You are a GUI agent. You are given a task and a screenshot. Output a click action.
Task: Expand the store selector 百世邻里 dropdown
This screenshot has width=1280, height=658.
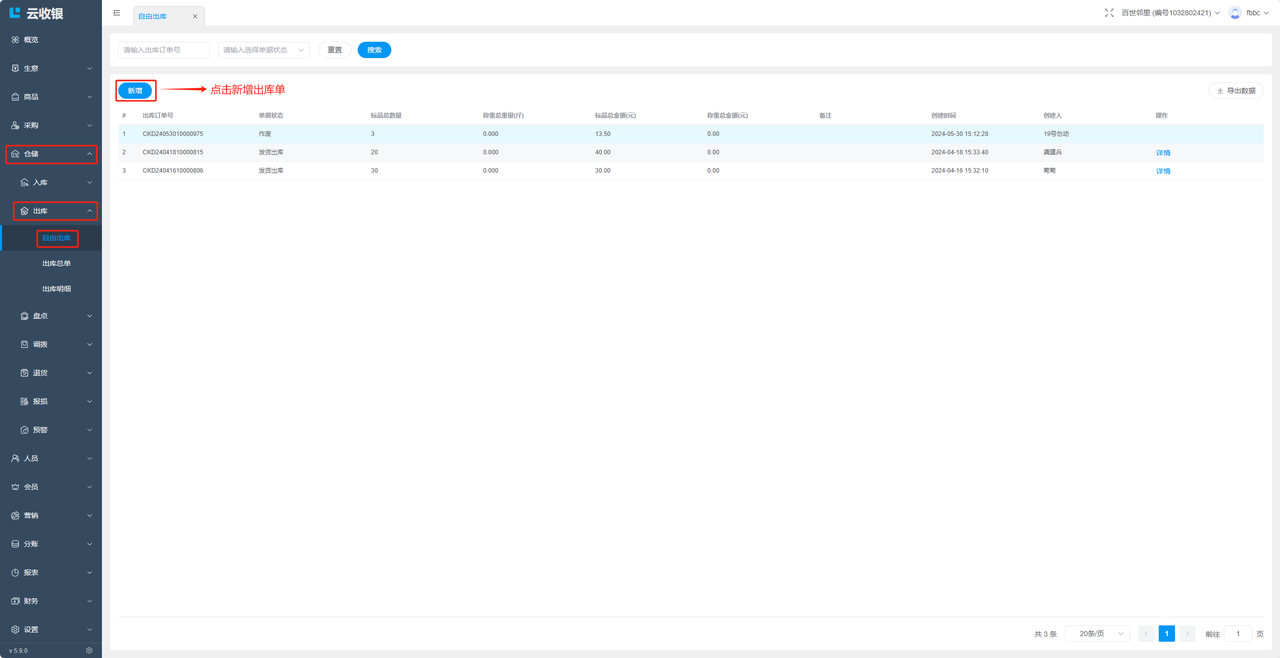[x=1170, y=13]
